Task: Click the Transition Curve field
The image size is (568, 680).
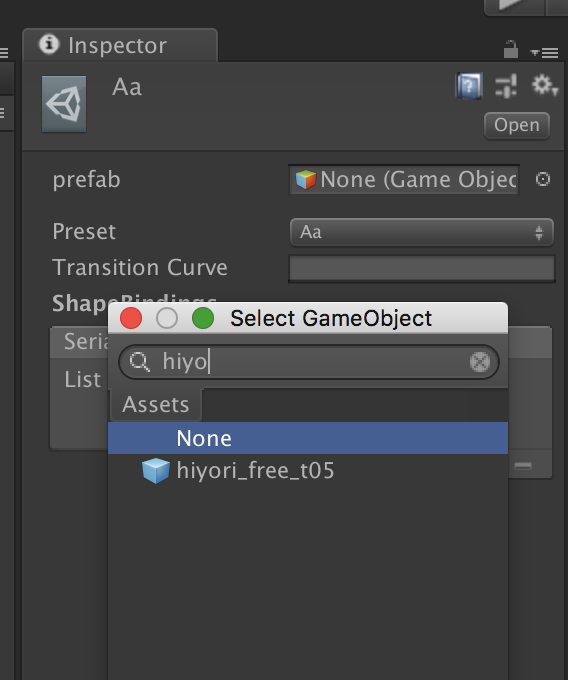Action: pyautogui.click(x=421, y=268)
